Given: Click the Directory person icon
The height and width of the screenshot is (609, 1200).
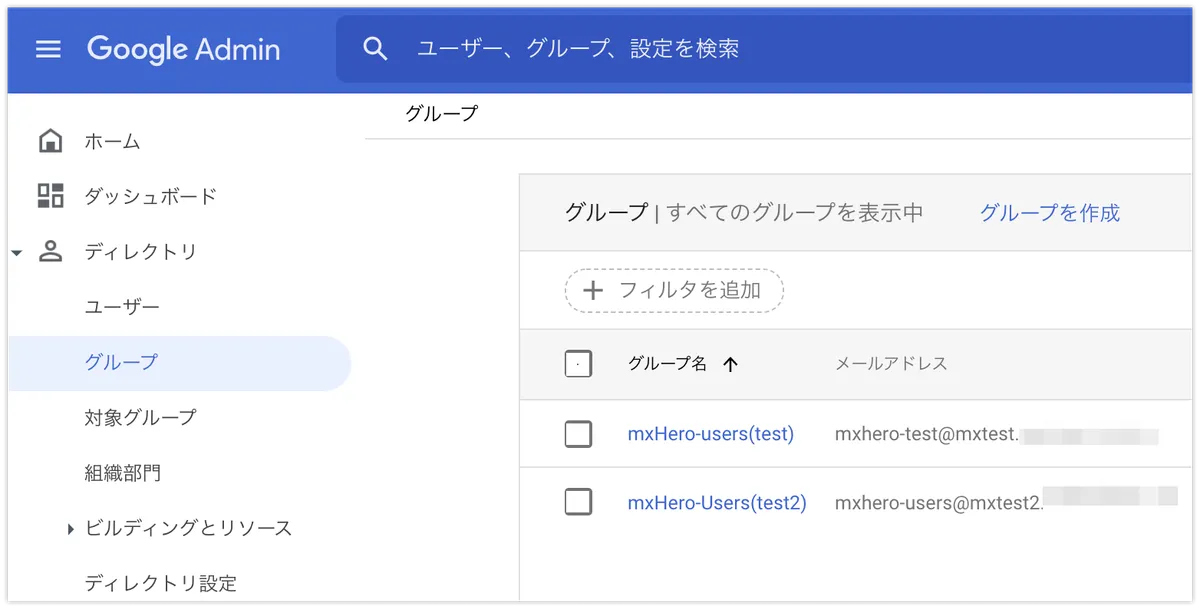Looking at the screenshot, I should pos(50,252).
